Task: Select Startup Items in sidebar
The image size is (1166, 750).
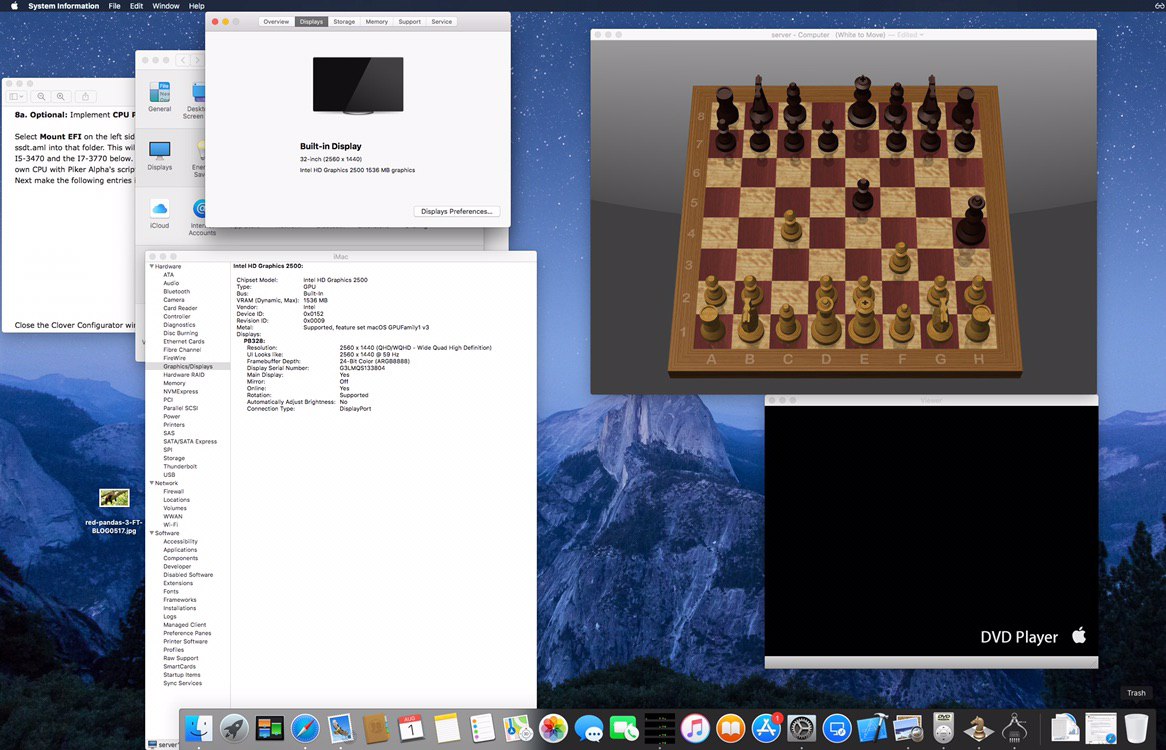Action: click(181, 675)
